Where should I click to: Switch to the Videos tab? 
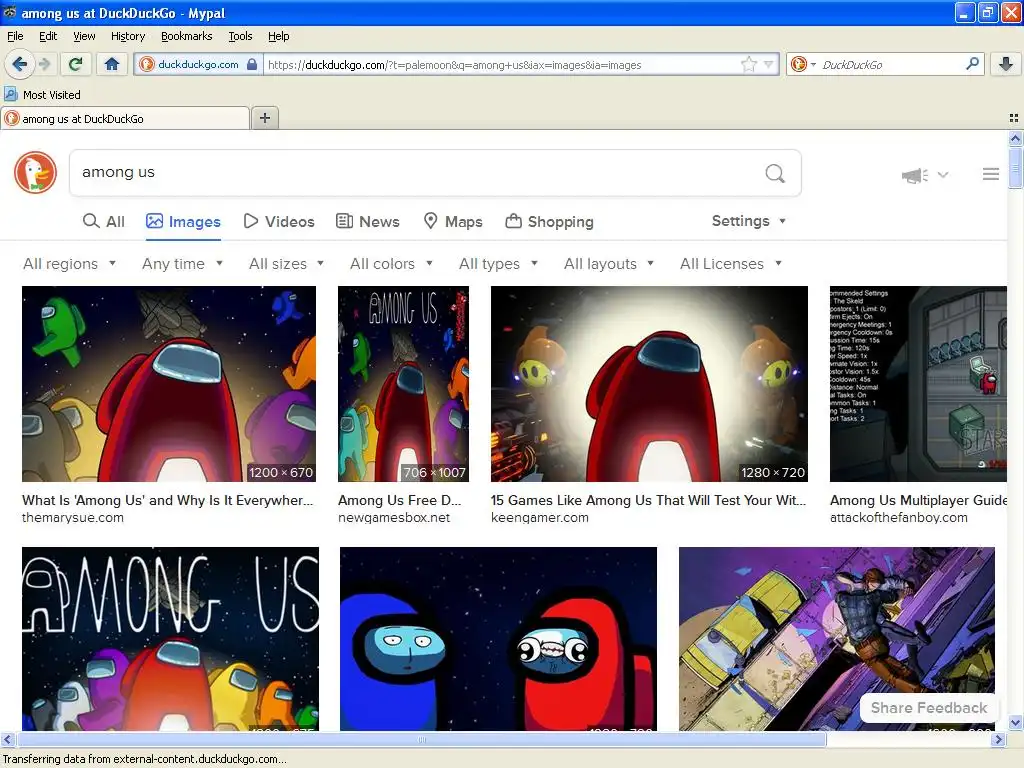279,221
